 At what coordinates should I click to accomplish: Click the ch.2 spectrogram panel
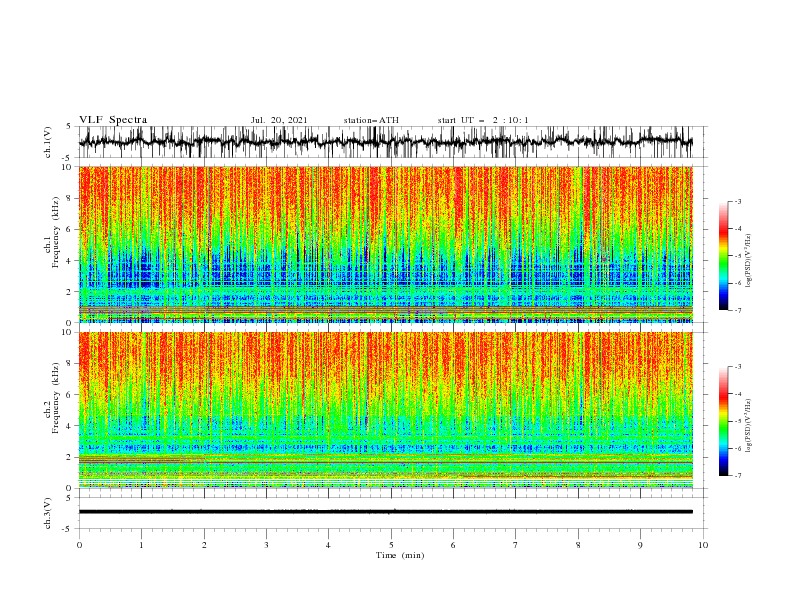[x=386, y=410]
